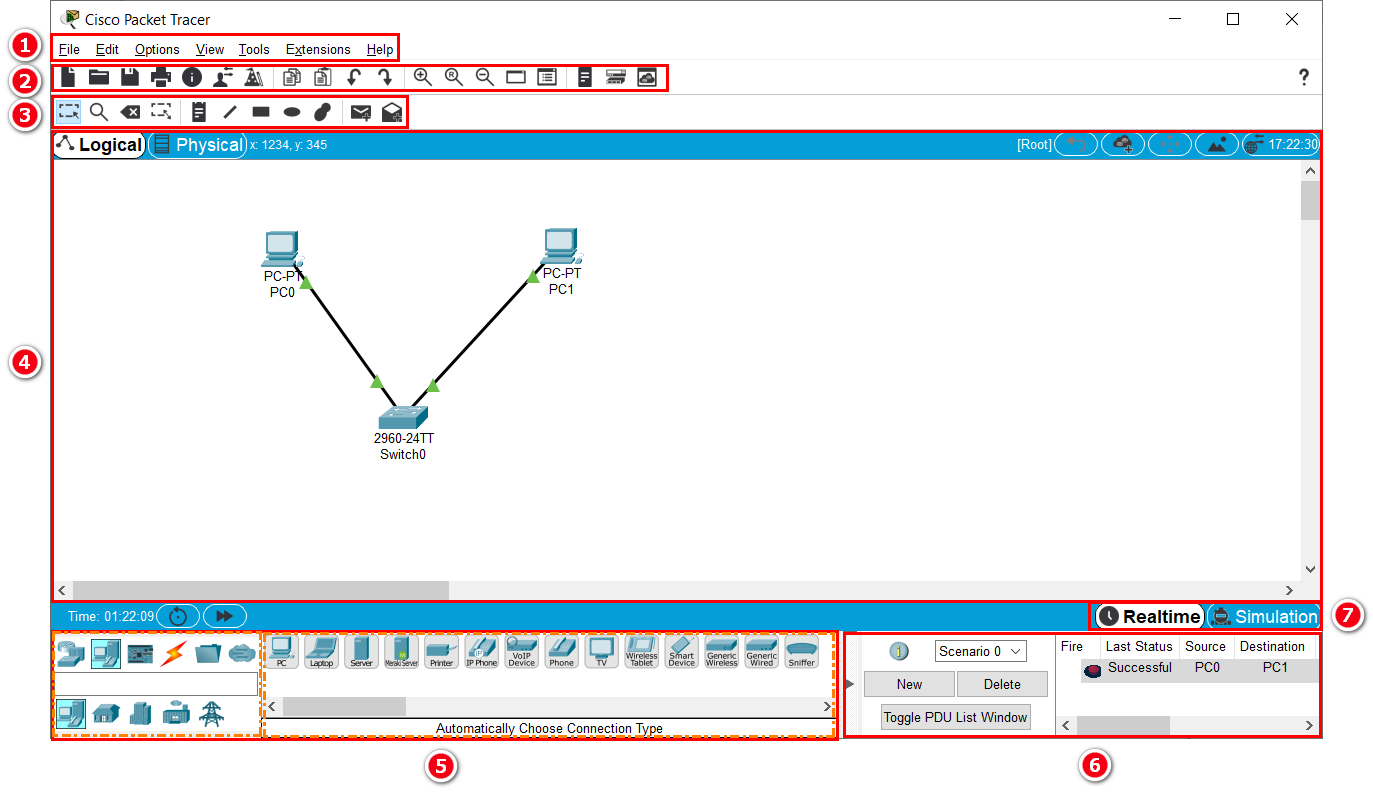Add Complex PDU with the open envelope icon

pos(392,113)
